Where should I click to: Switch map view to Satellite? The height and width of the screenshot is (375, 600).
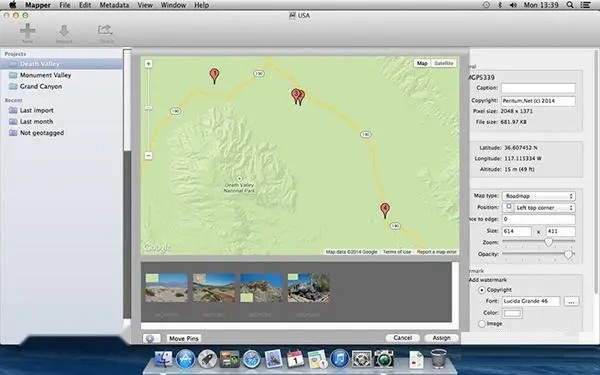(443, 63)
